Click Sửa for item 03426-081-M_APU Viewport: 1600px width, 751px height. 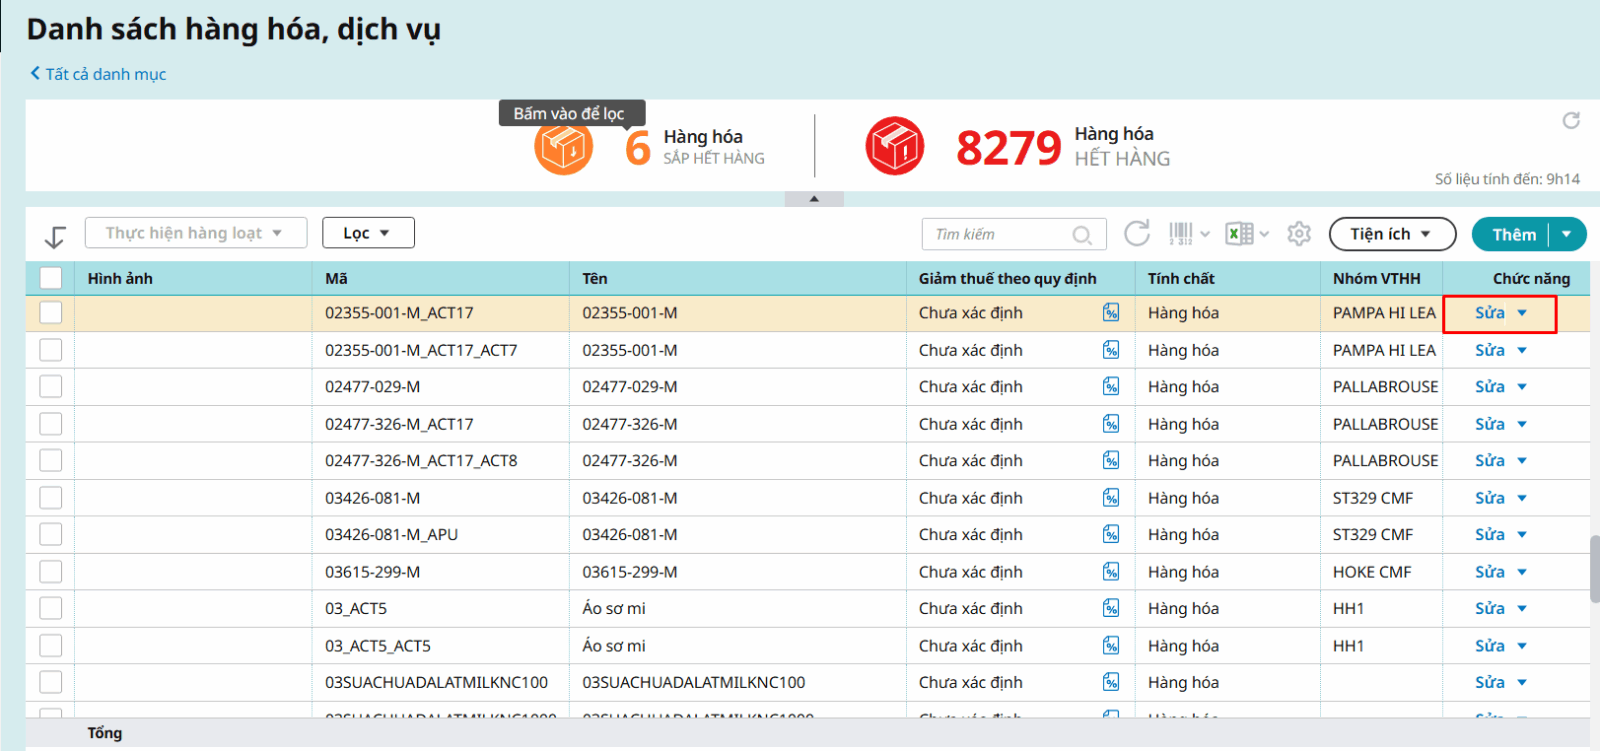click(x=1489, y=535)
